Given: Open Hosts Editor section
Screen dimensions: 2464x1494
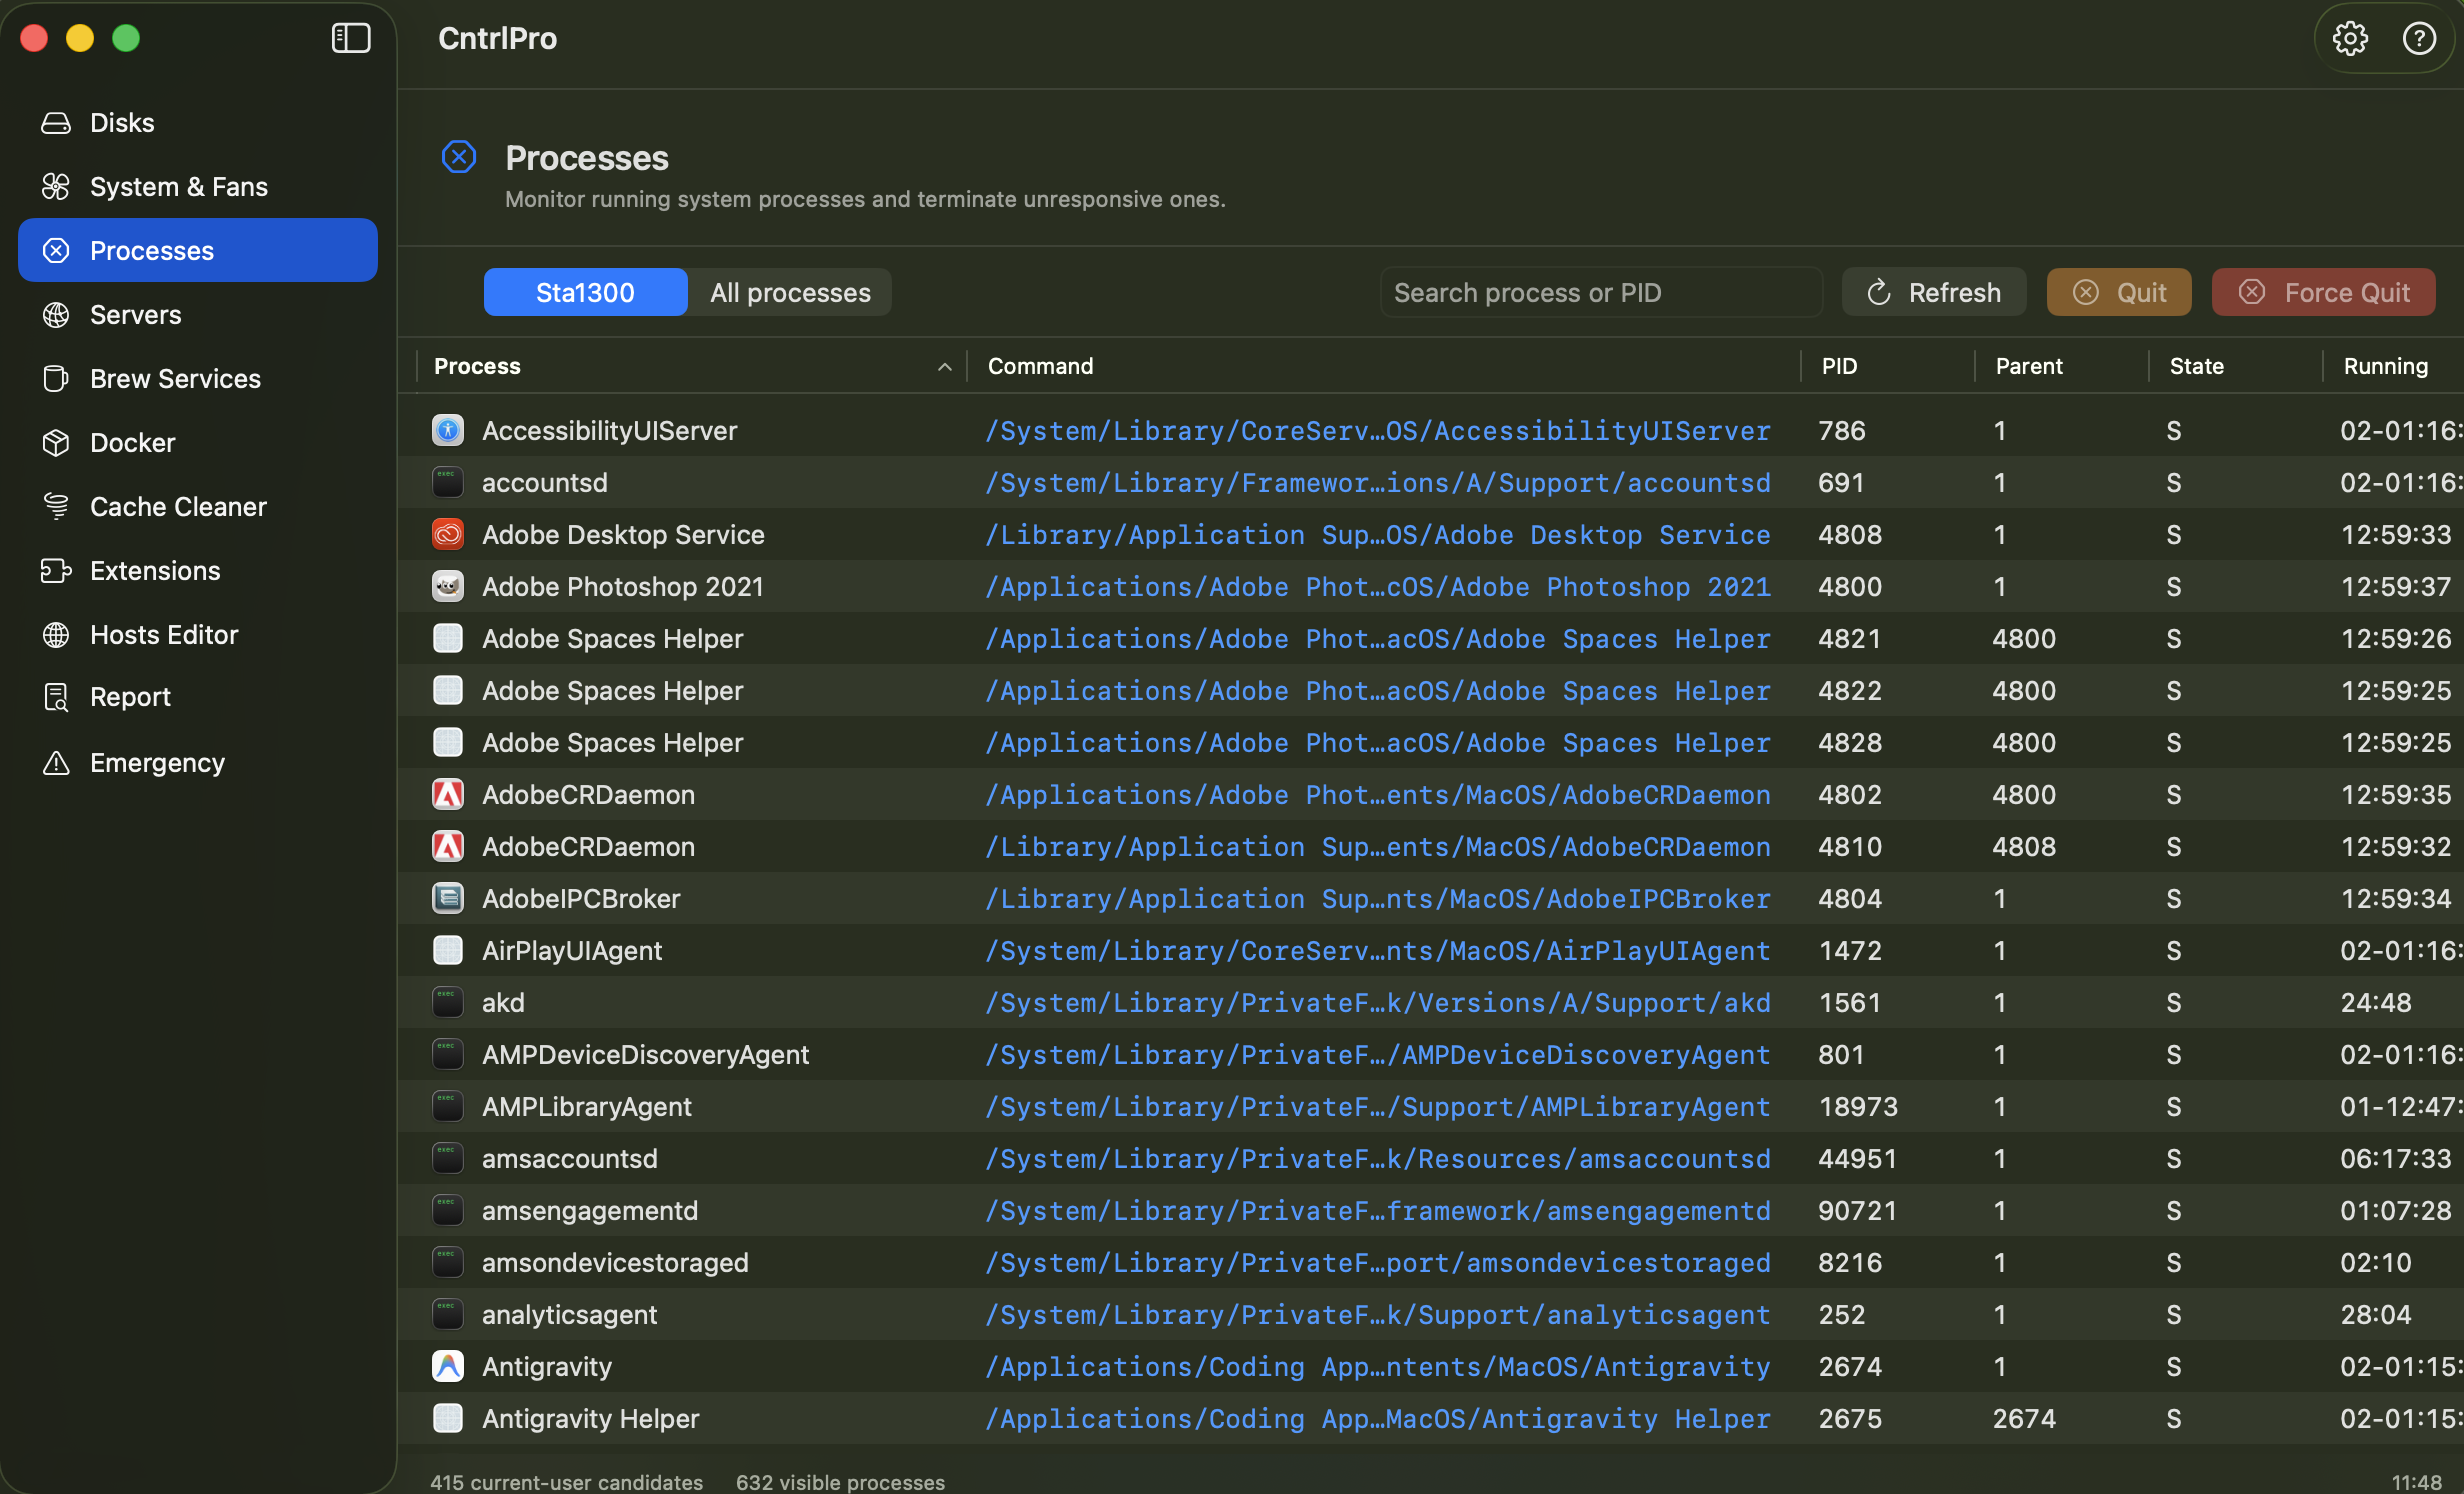Looking at the screenshot, I should (x=197, y=635).
